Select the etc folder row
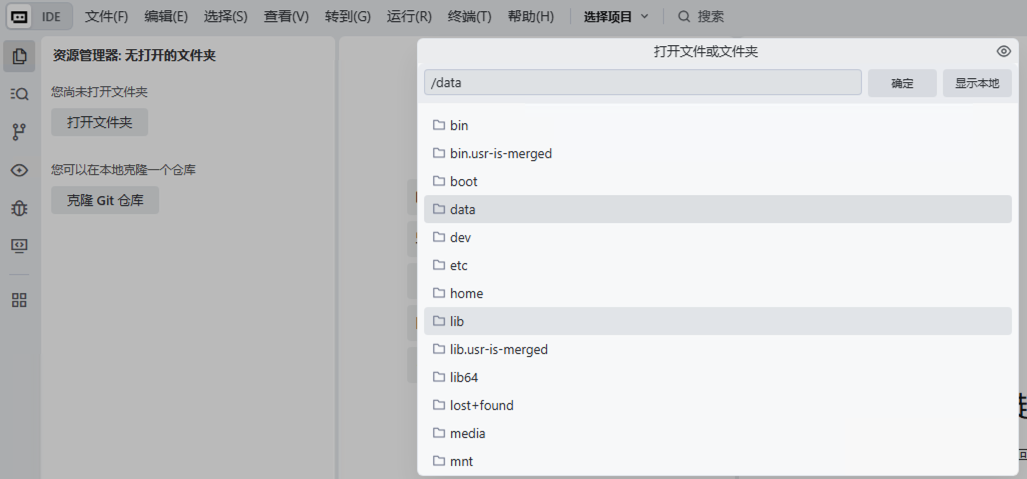 [717, 265]
